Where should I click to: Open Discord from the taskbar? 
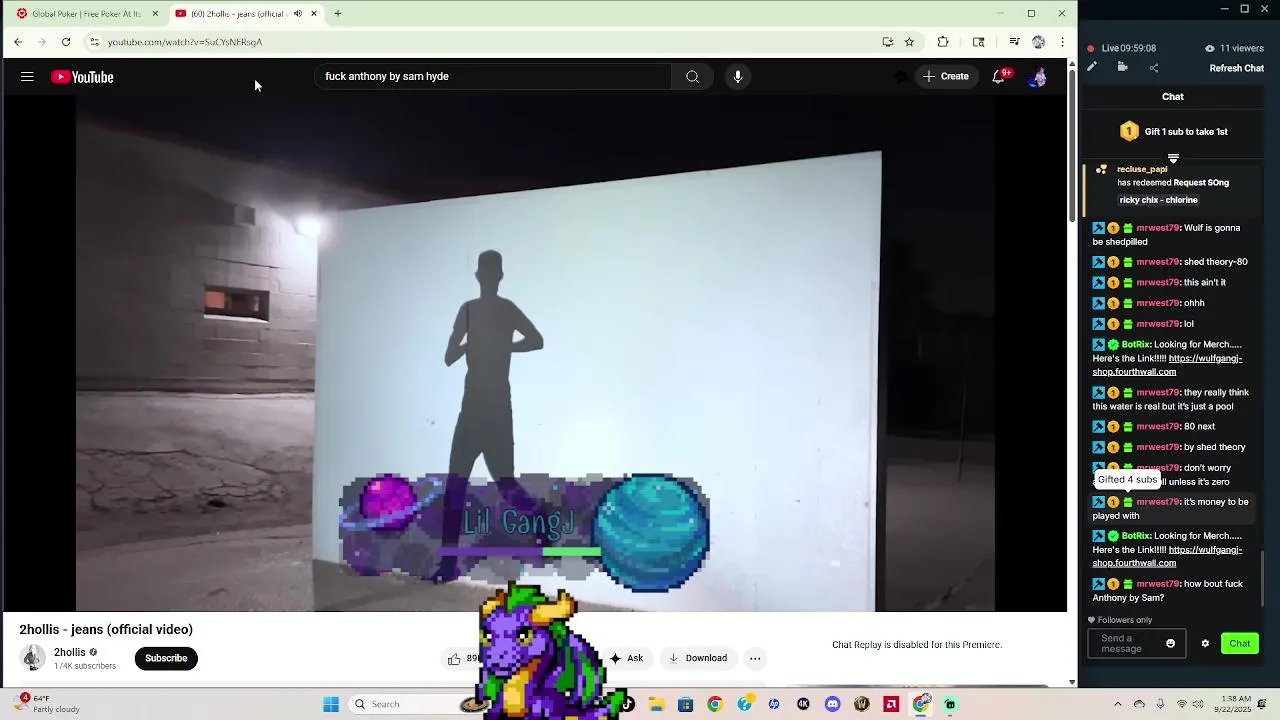coord(833,704)
